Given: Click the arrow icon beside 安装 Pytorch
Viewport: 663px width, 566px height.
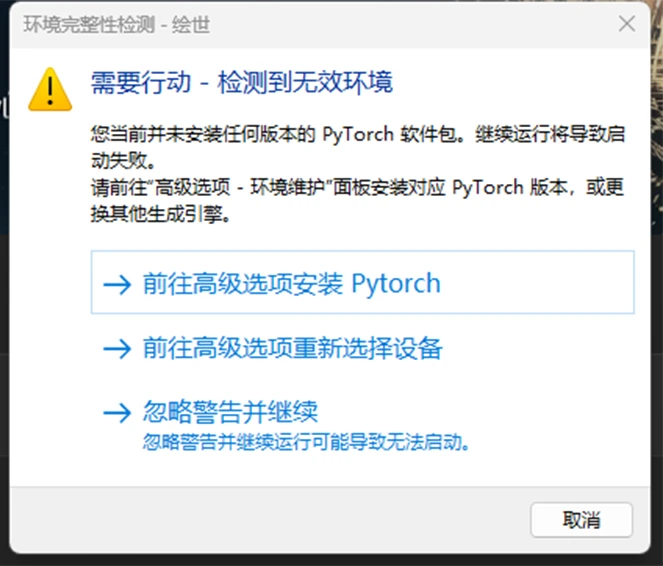Looking at the screenshot, I should [x=117, y=284].
